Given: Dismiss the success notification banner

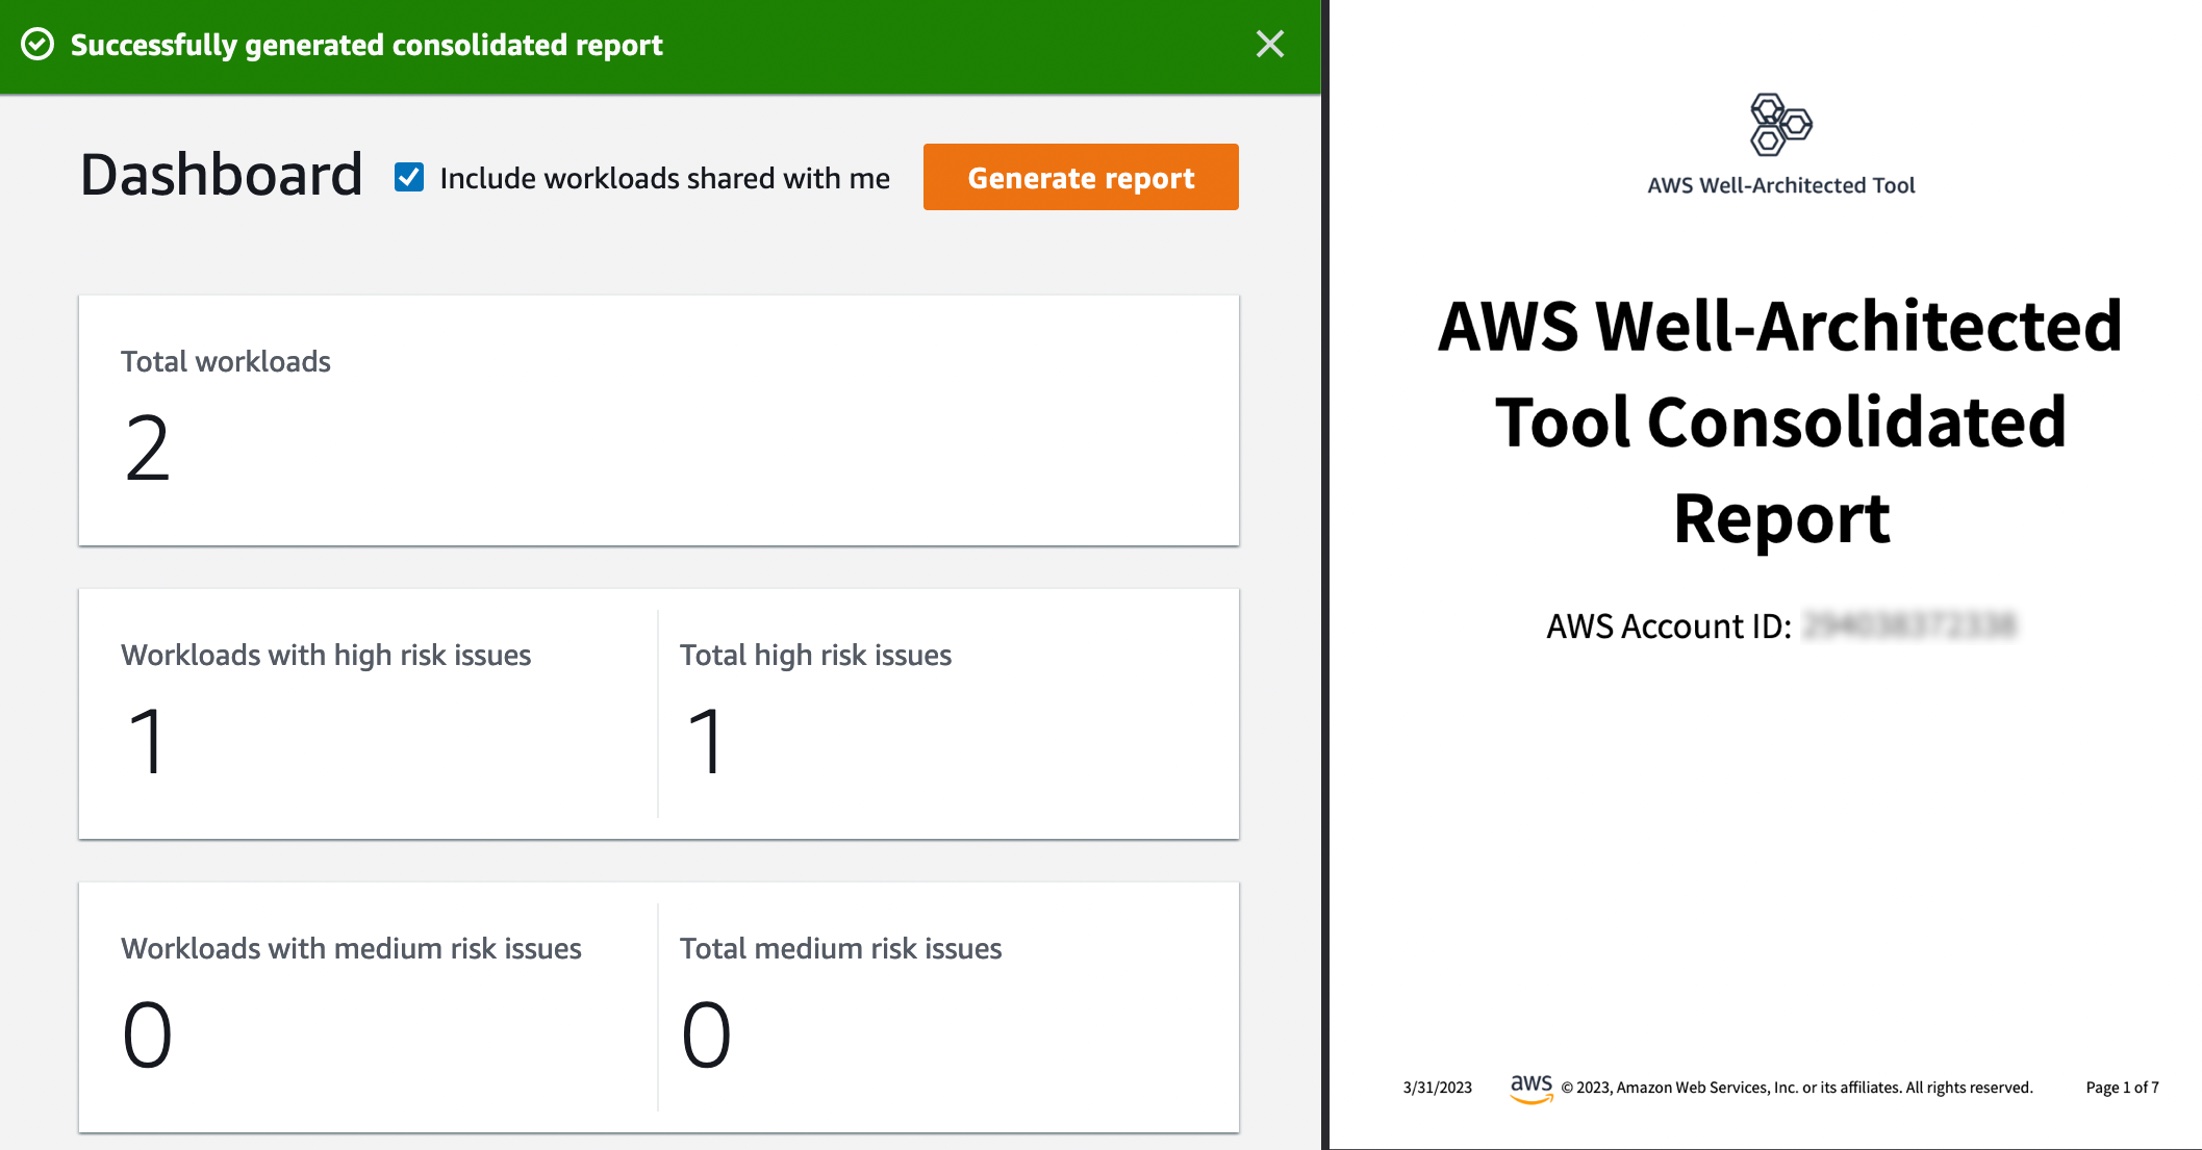Looking at the screenshot, I should click(x=1269, y=44).
